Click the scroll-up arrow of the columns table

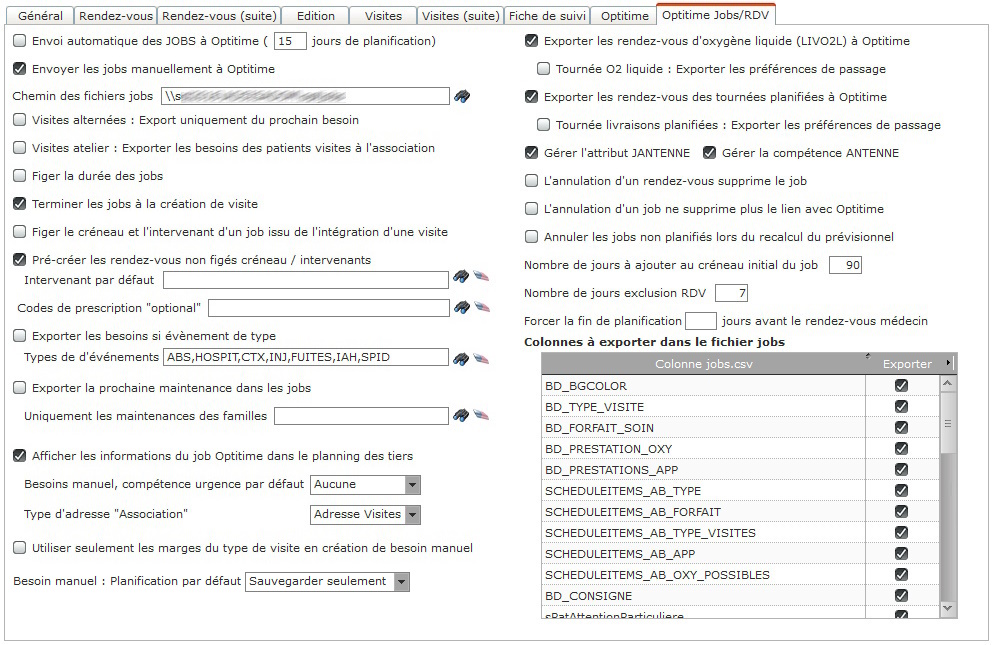(x=948, y=383)
